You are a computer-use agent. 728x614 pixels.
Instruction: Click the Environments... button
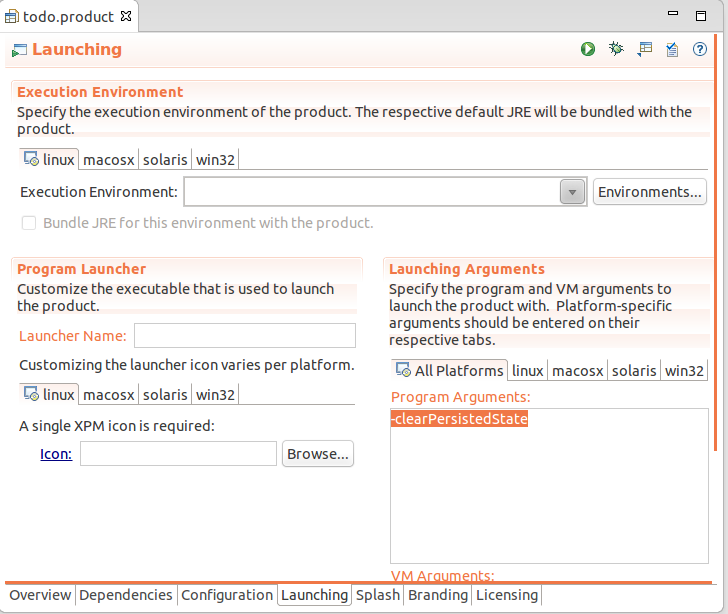click(650, 192)
